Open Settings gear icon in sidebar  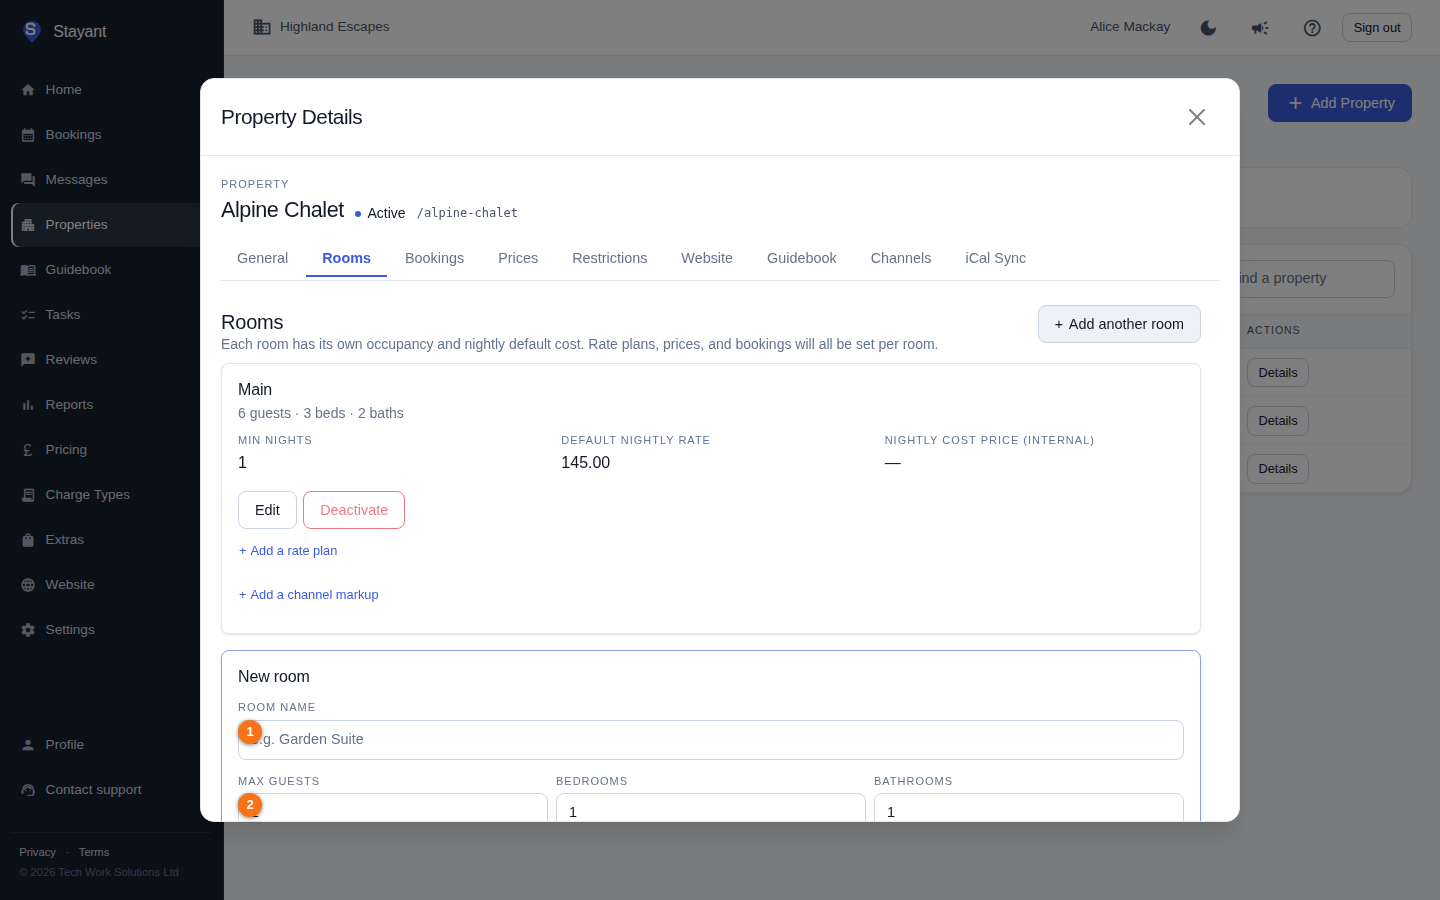tap(28, 630)
